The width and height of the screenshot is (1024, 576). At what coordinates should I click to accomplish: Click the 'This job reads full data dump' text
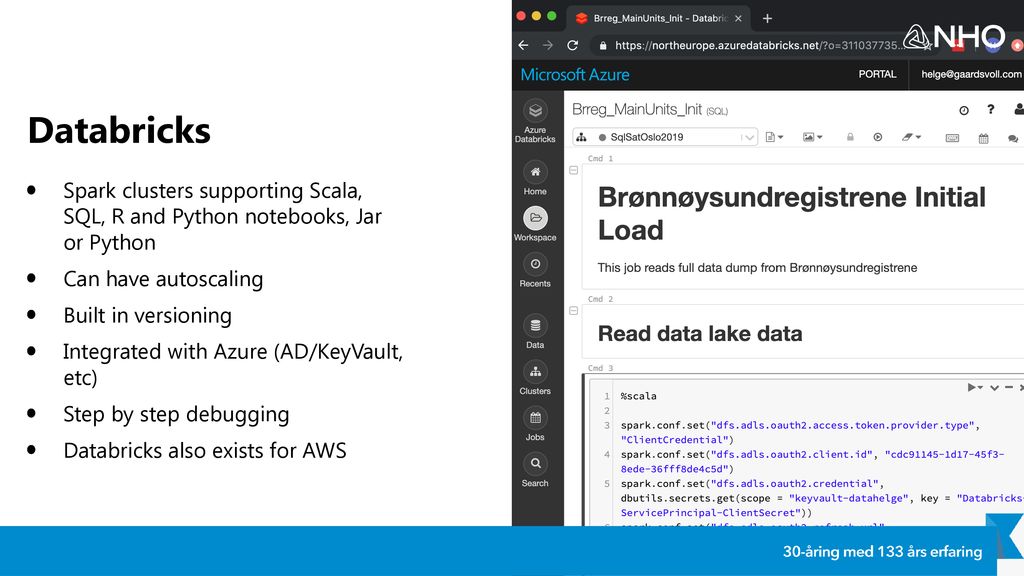757,268
